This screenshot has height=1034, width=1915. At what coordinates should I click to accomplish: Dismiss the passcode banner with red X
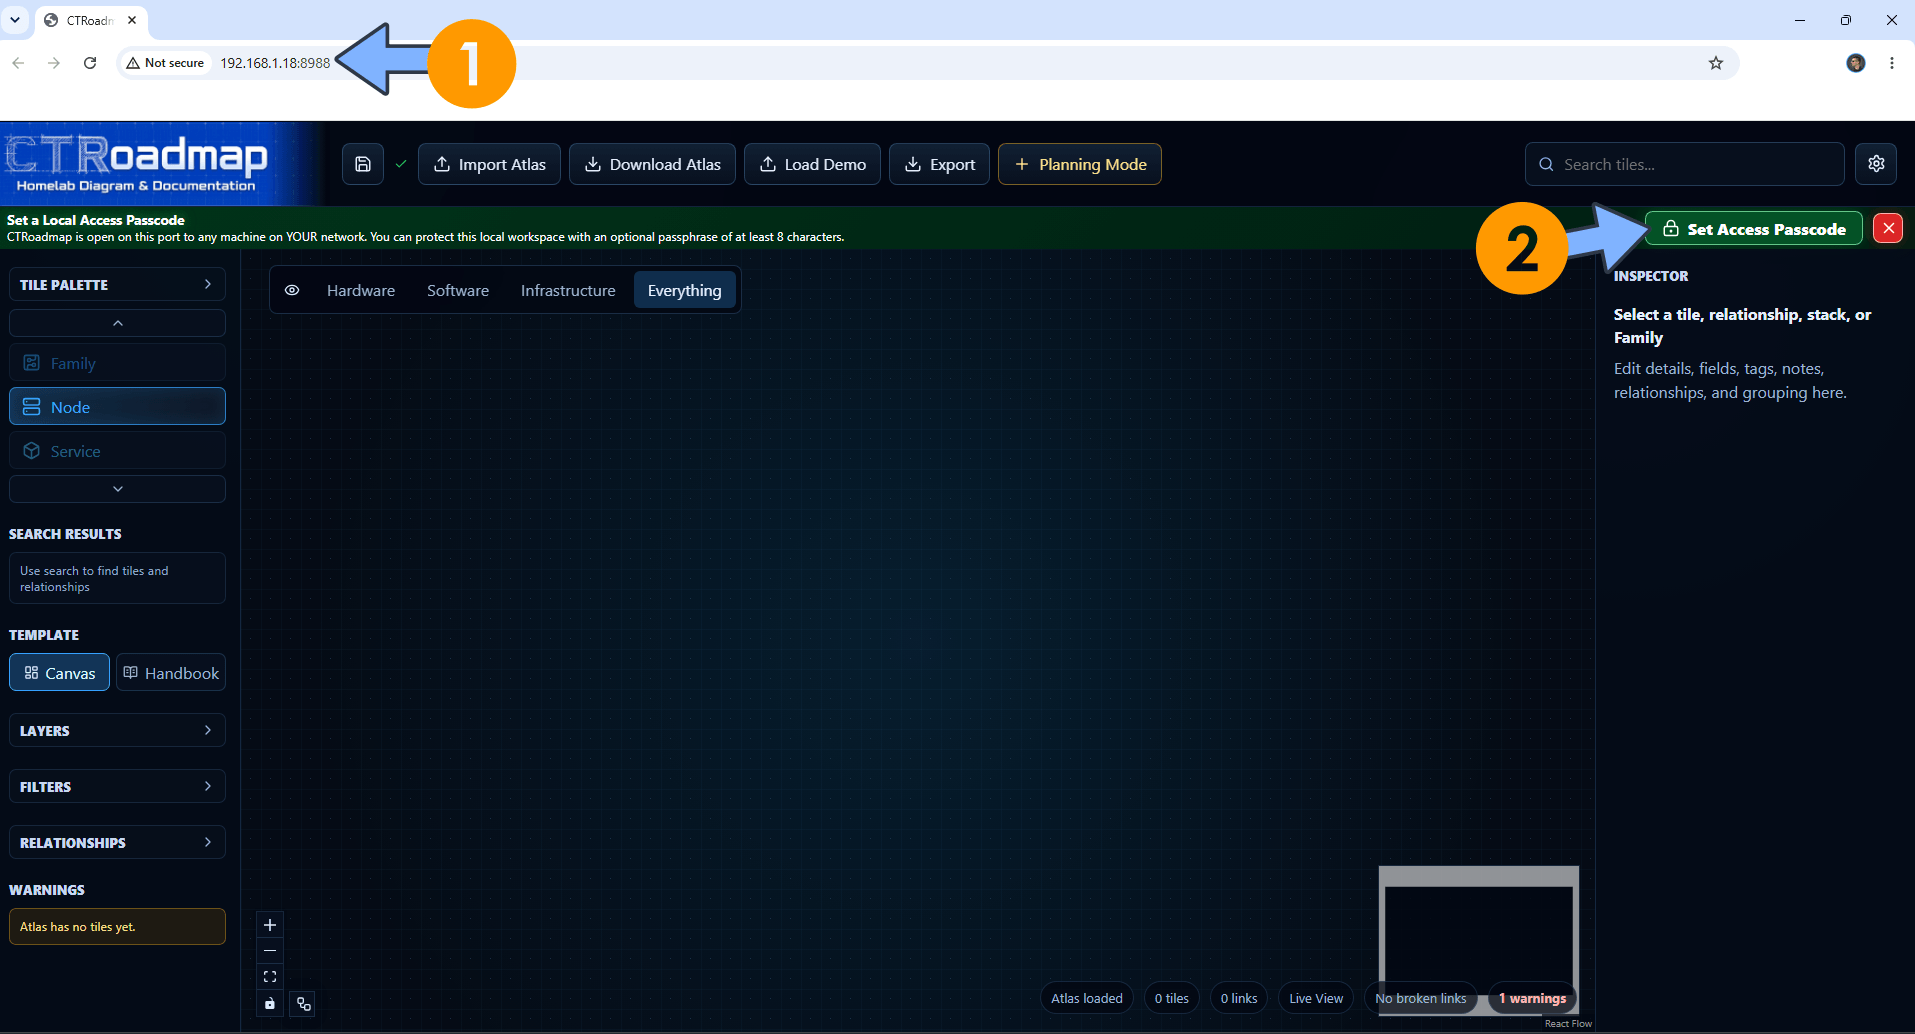point(1888,229)
